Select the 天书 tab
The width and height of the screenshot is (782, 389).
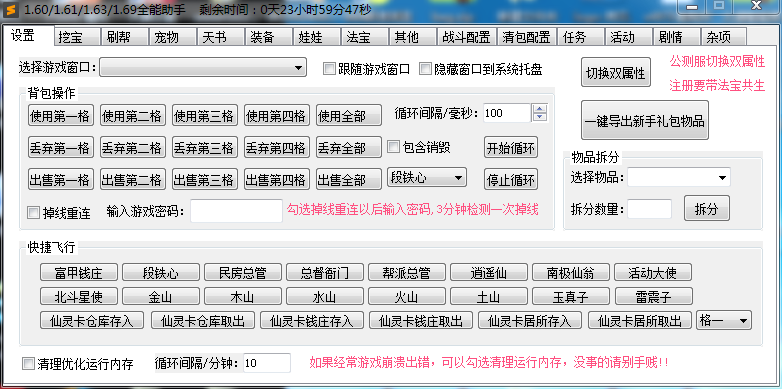click(221, 37)
